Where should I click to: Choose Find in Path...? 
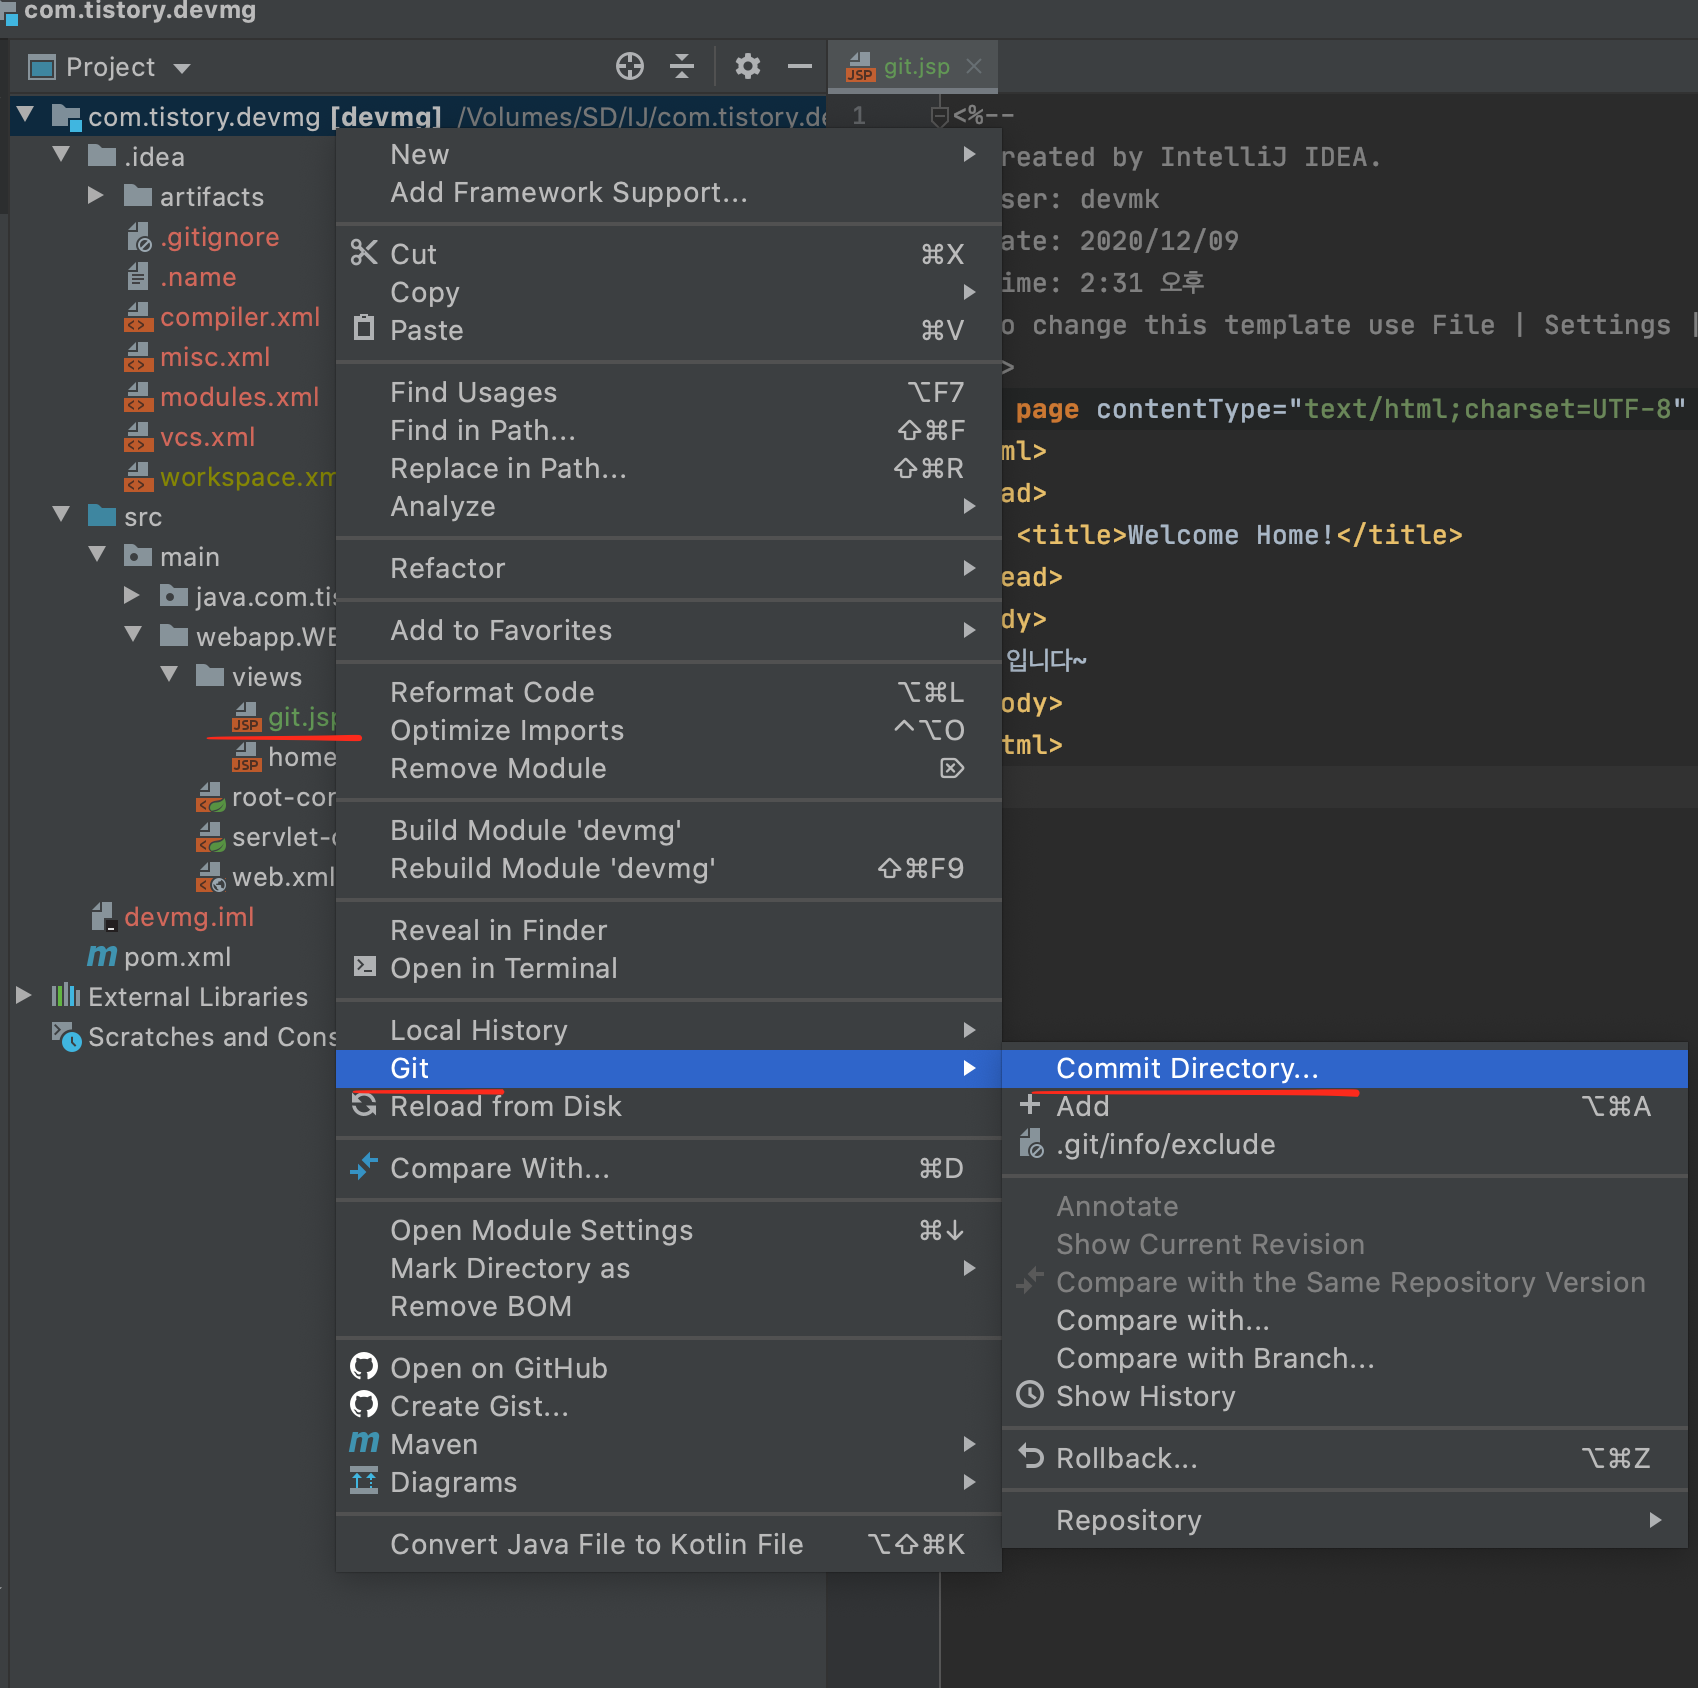pyautogui.click(x=668, y=430)
